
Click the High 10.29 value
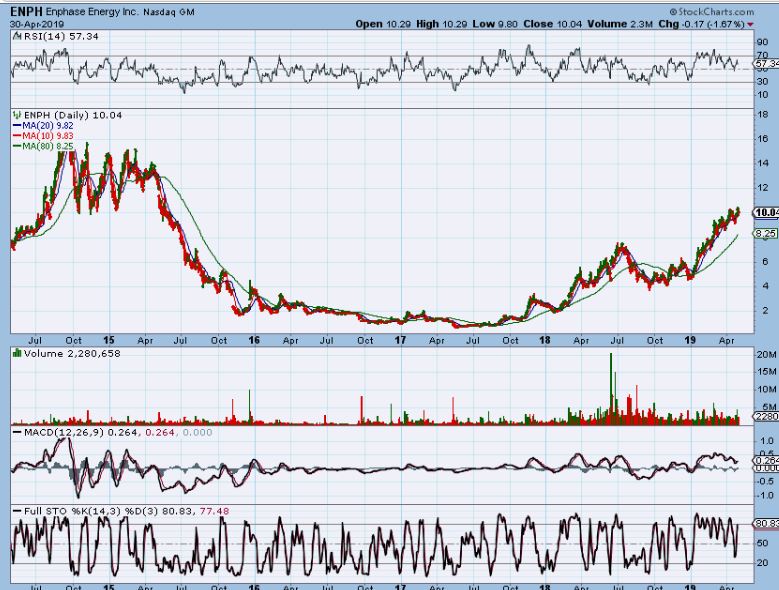click(442, 24)
